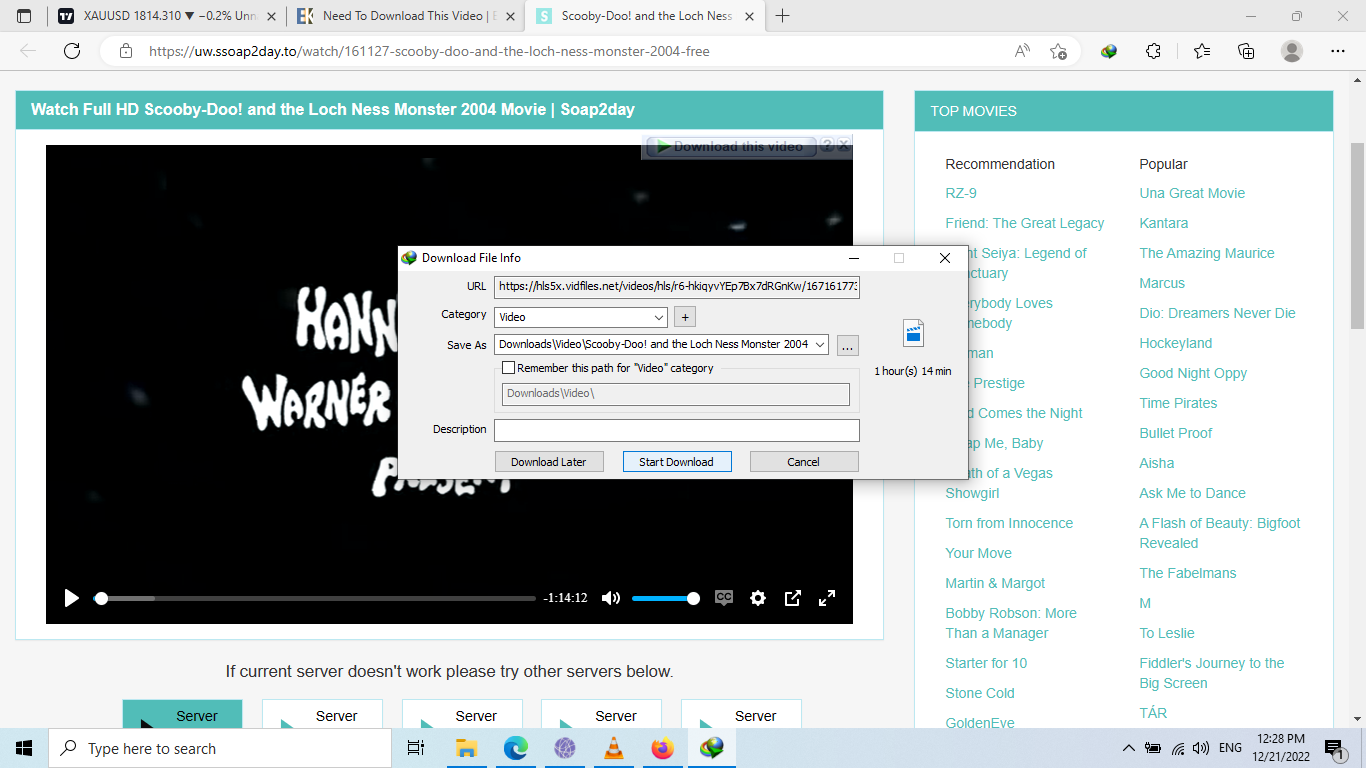The image size is (1366, 768).
Task: Click the page vertical scrollbar
Action: point(1357,236)
